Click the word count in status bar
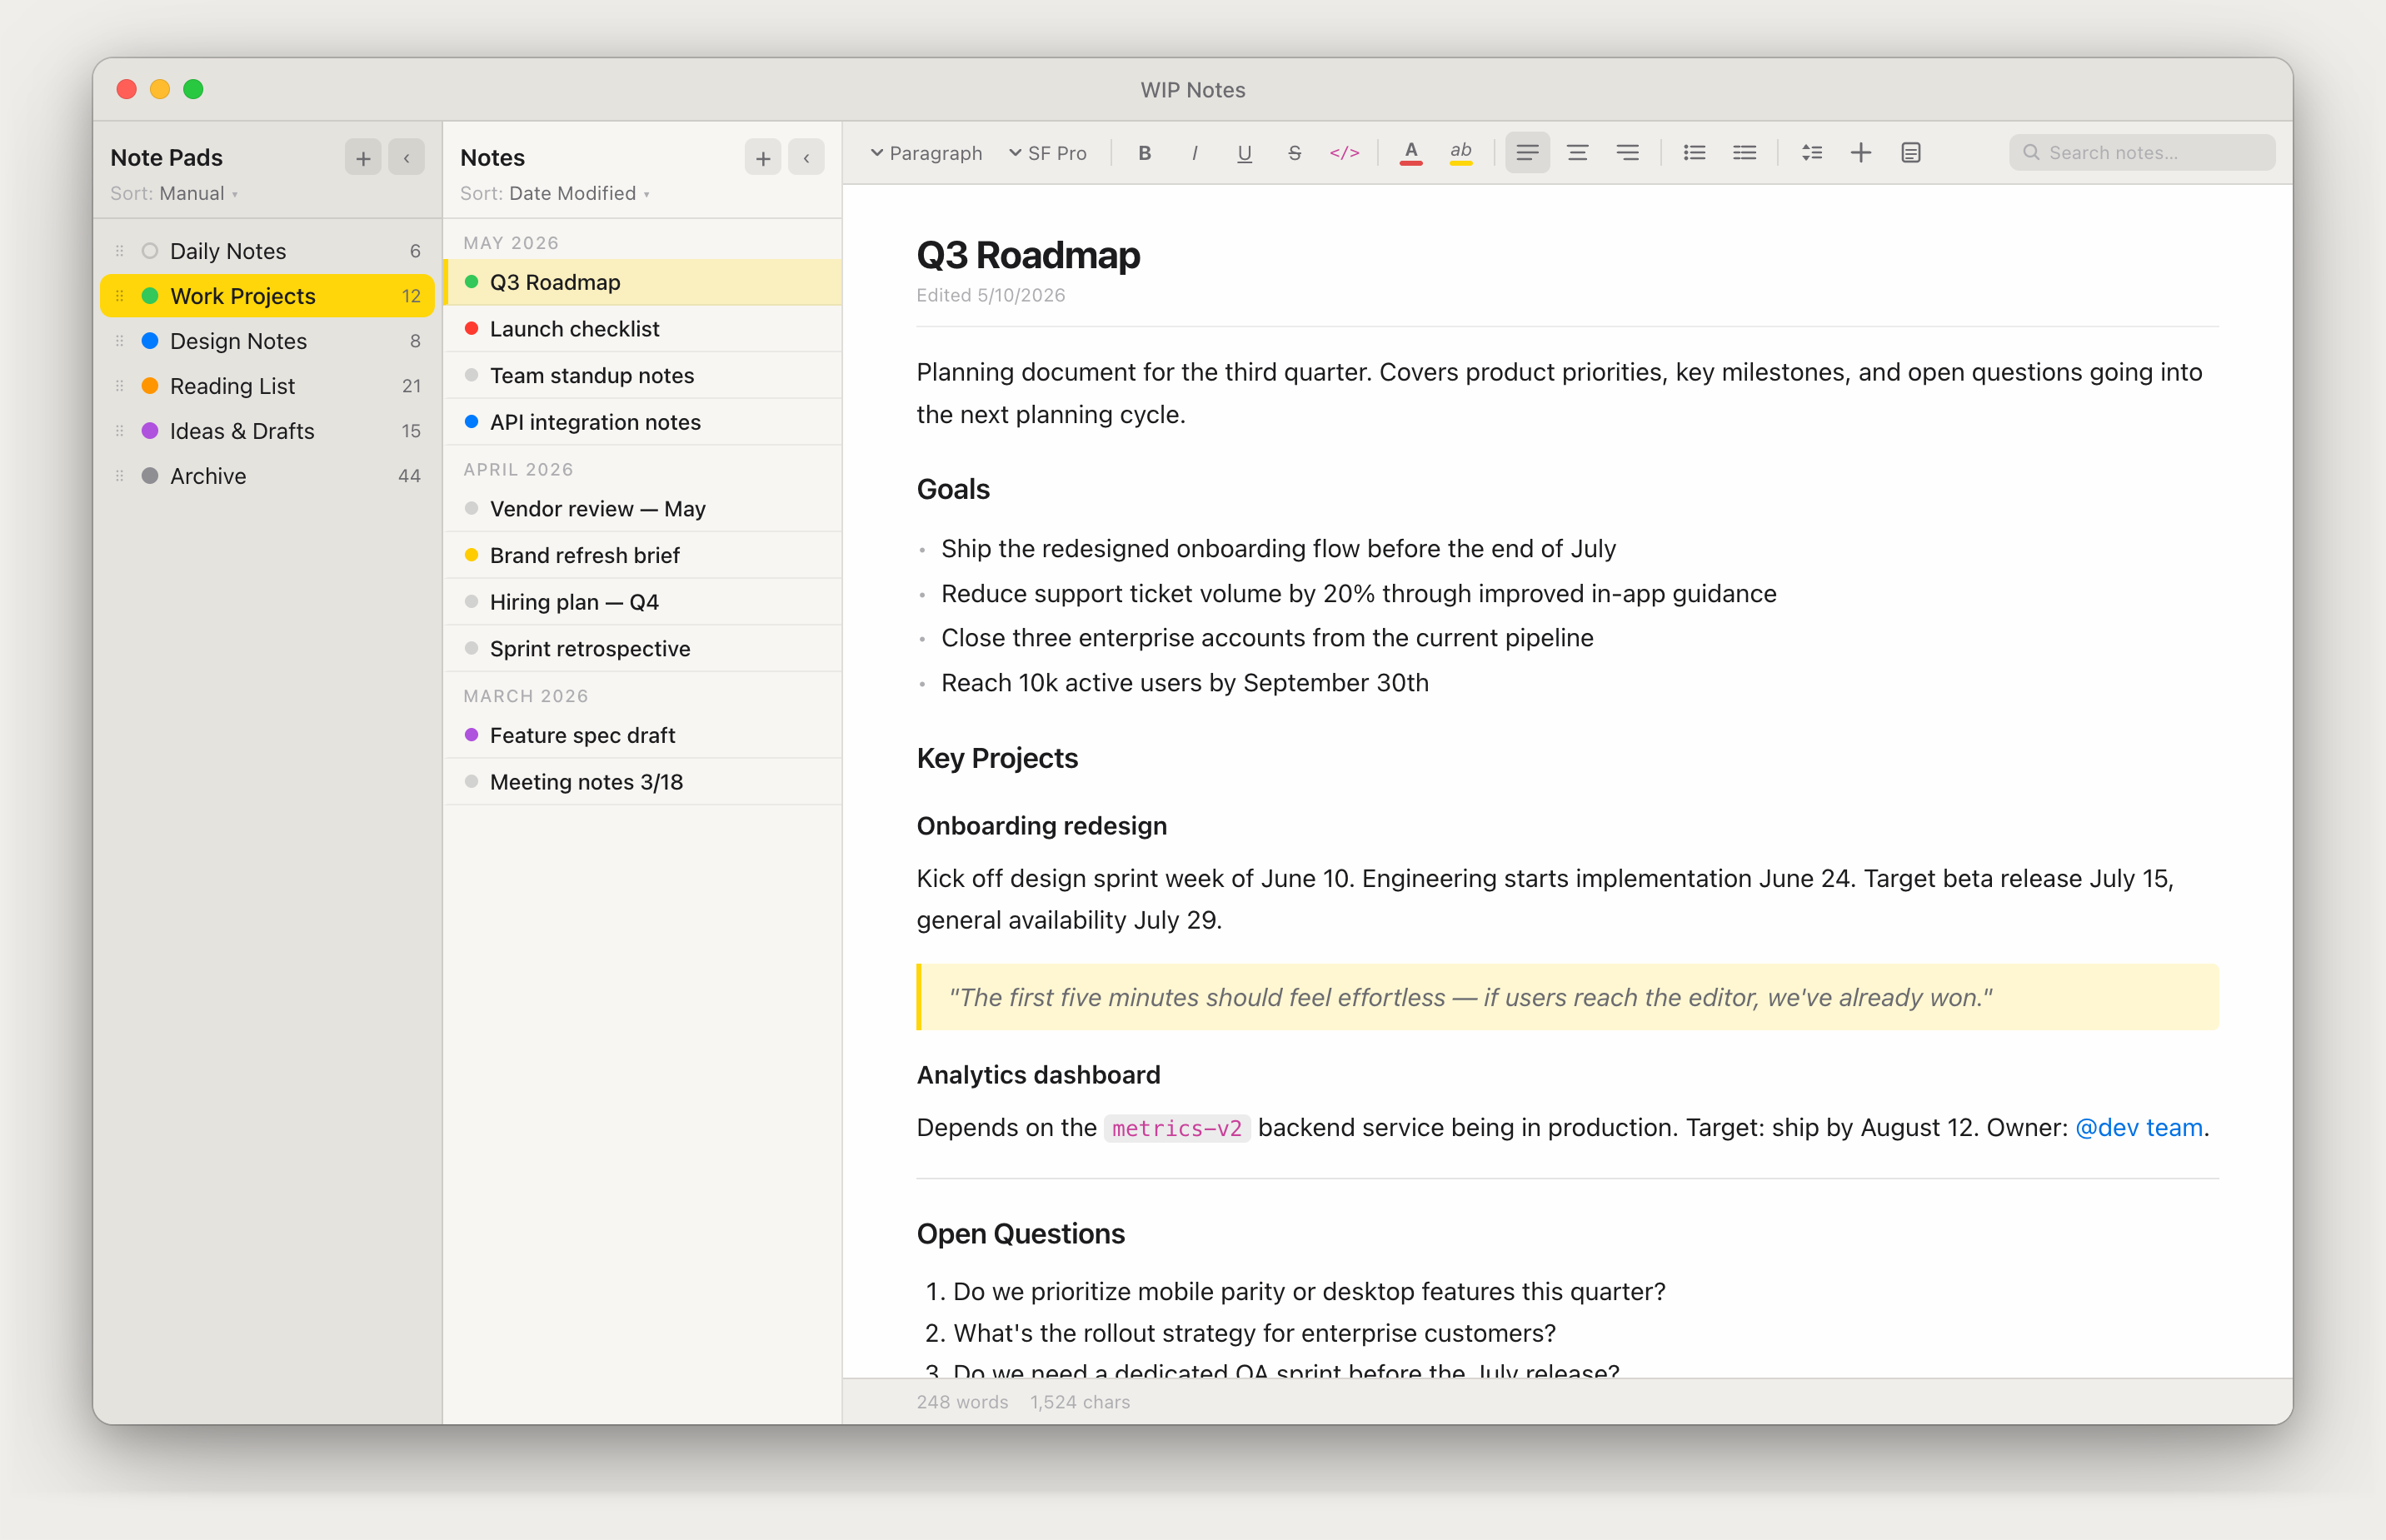Image resolution: width=2386 pixels, height=1540 pixels. click(x=962, y=1402)
